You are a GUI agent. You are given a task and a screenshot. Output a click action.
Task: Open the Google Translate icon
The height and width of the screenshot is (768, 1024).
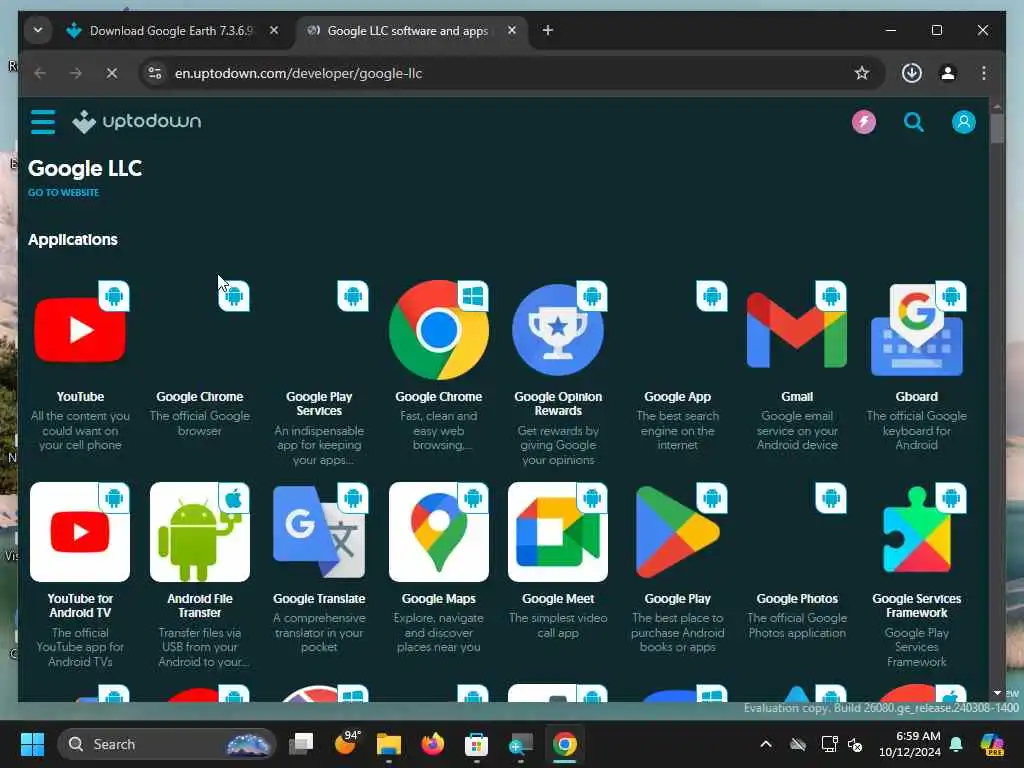coord(319,532)
